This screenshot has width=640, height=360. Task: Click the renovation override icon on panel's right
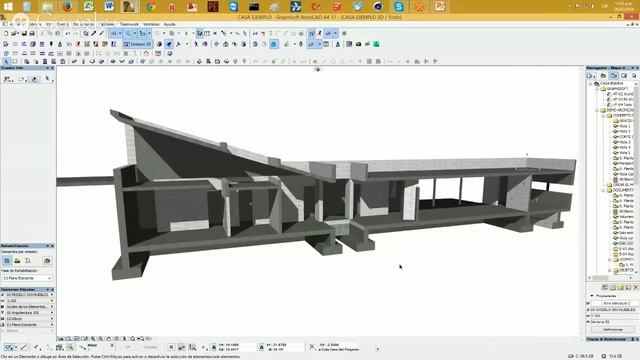[x=47, y=260]
